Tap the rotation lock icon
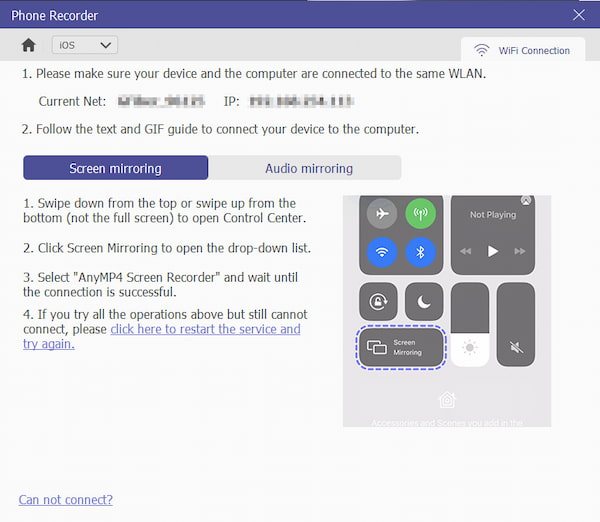Viewport: 600px width, 522px height. 378,302
